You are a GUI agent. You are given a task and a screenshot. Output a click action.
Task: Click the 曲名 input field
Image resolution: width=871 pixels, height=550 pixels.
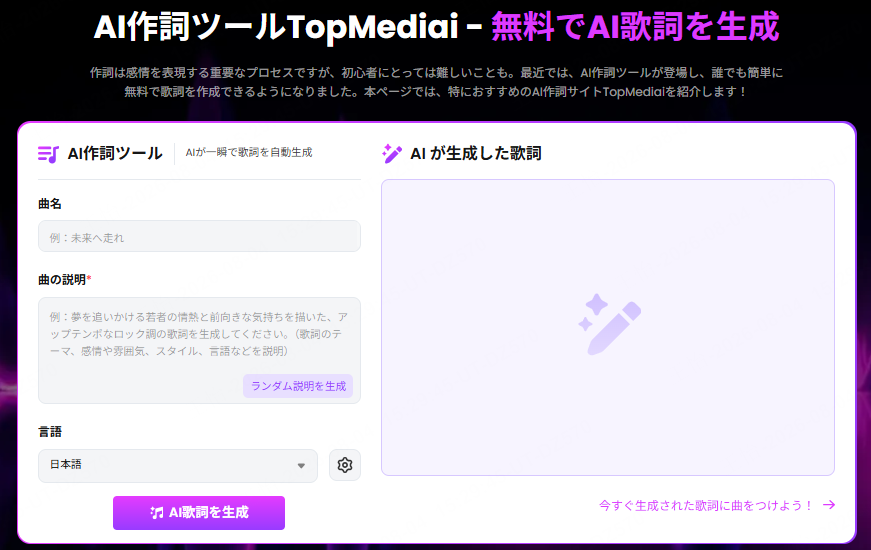click(199, 236)
